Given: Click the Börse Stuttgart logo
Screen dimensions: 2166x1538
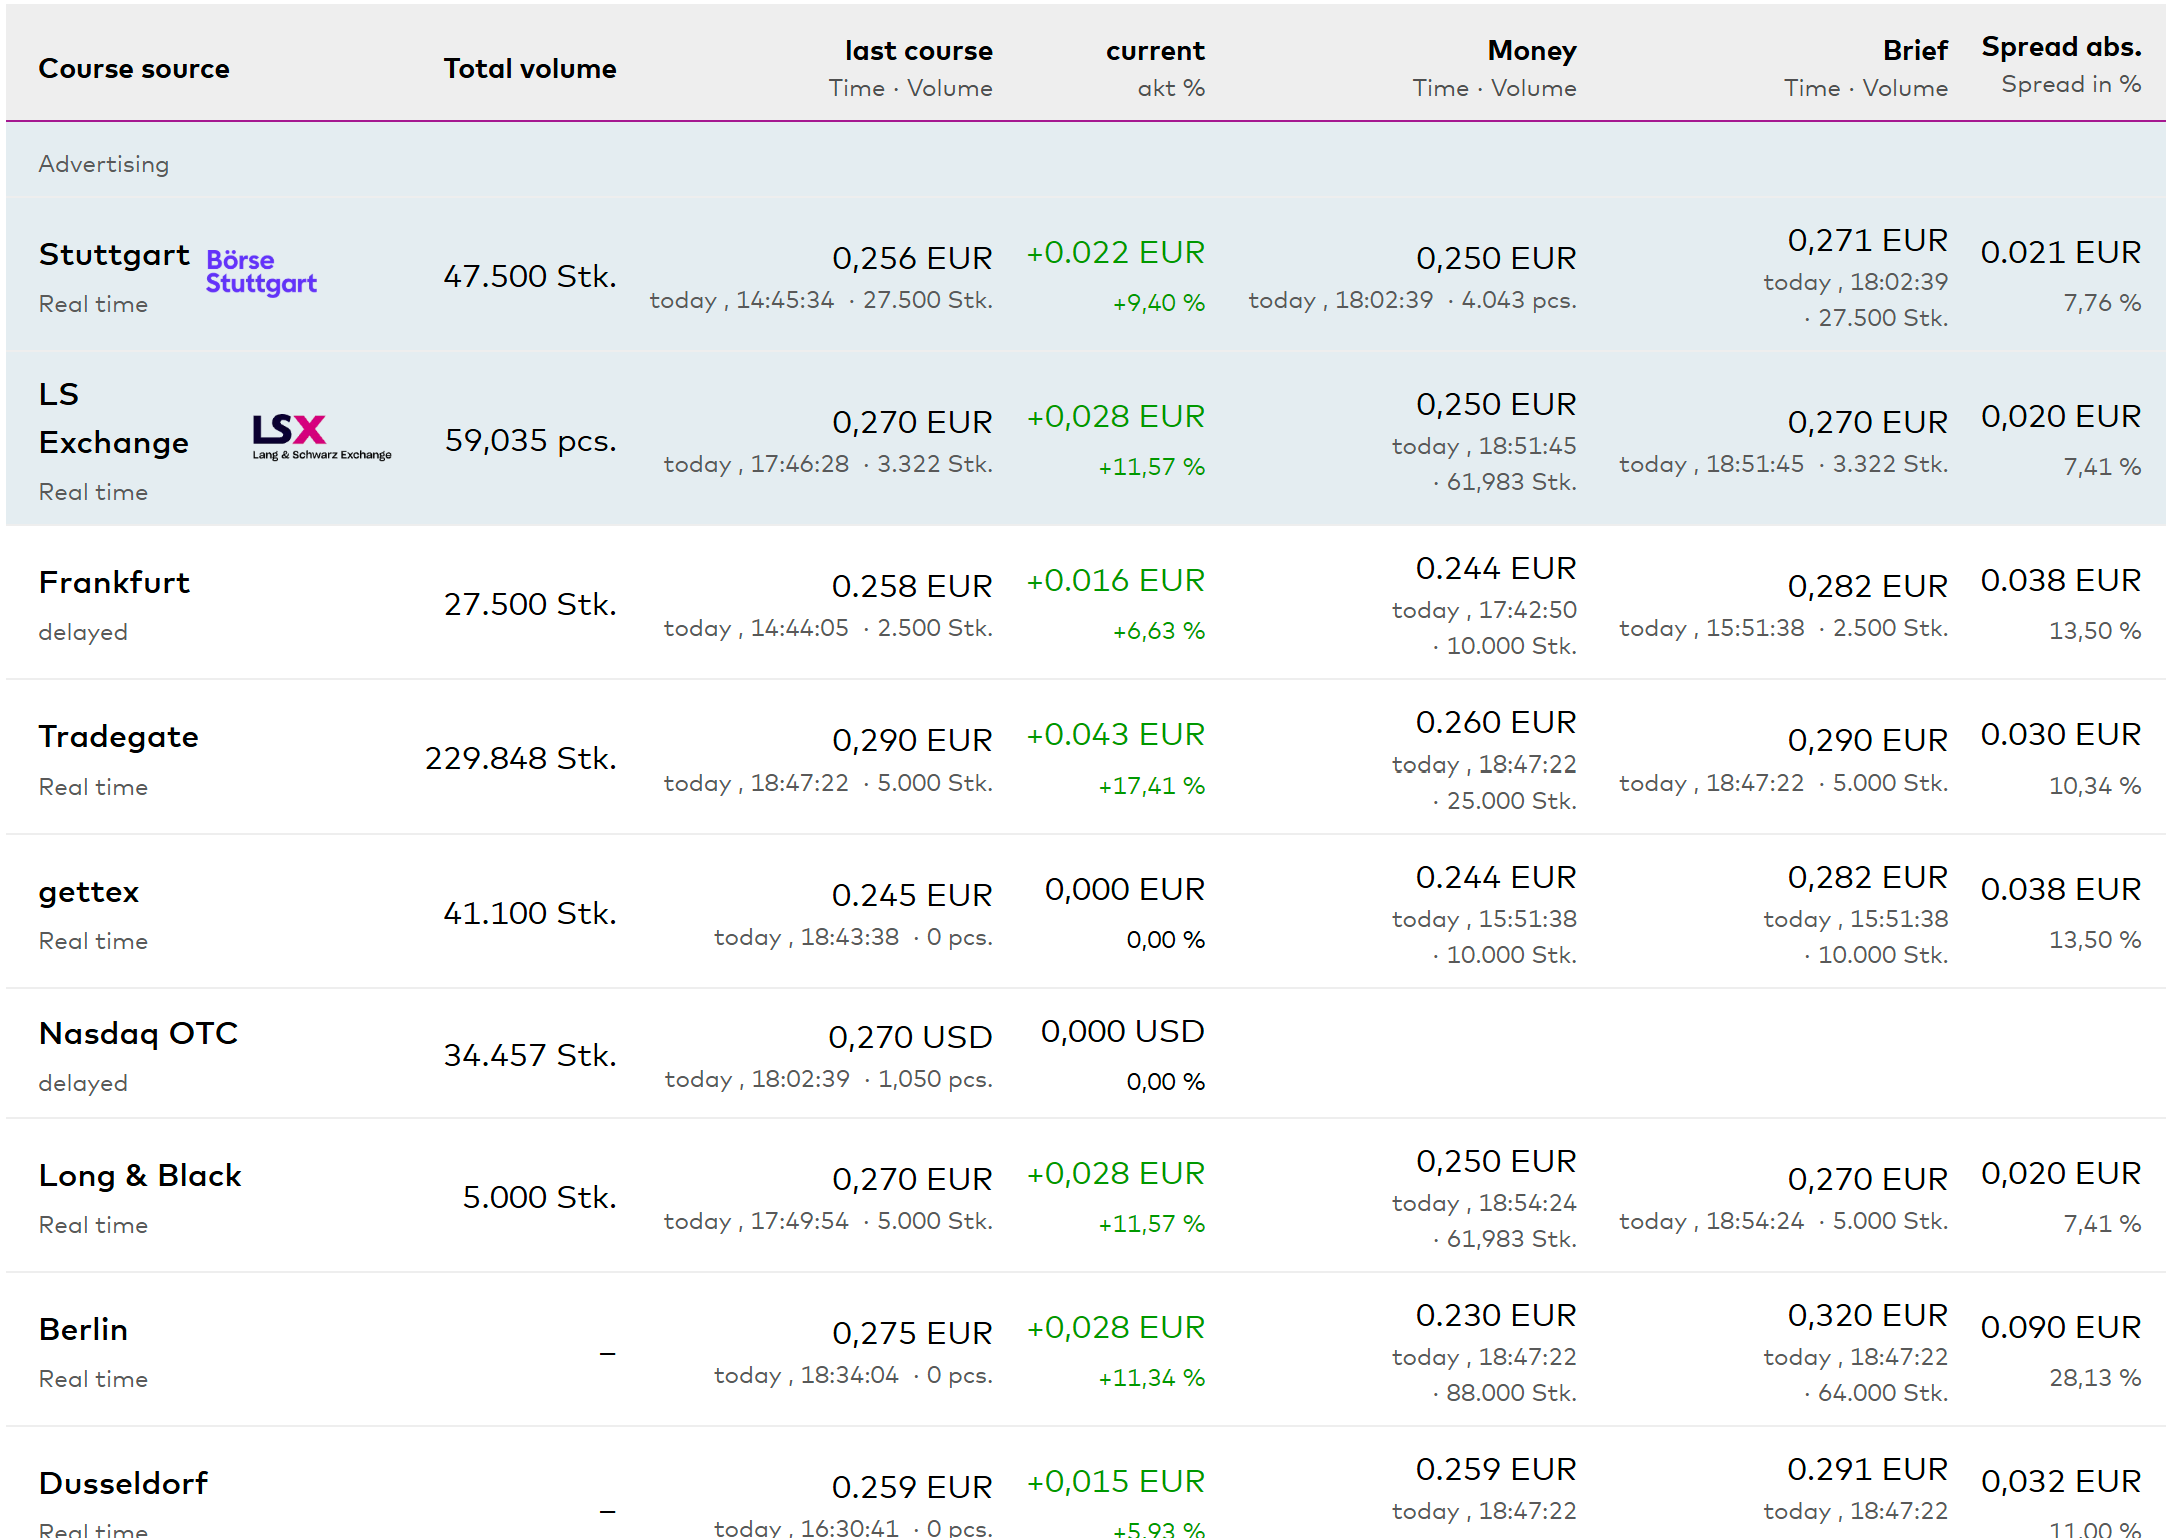Looking at the screenshot, I should 261,272.
